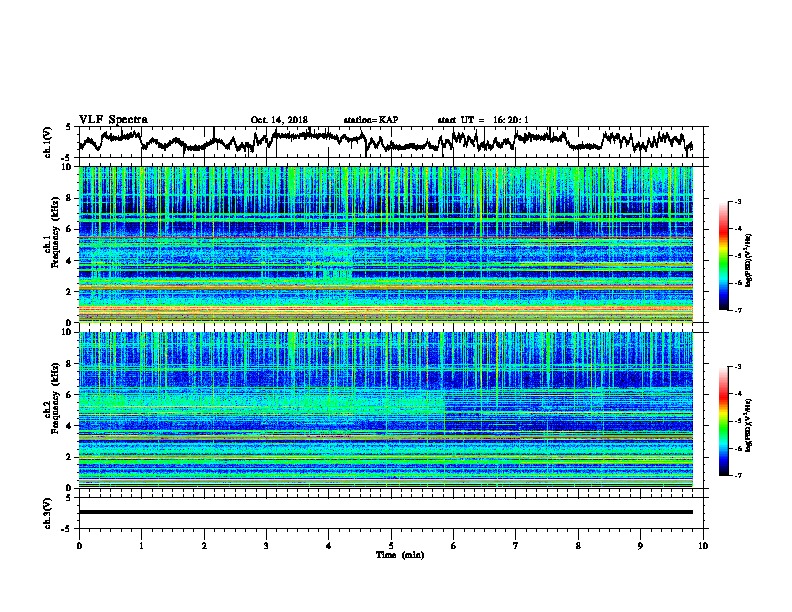Click the ch.1 color bar log(PSD) label
This screenshot has height=612, width=792.
click(748, 260)
